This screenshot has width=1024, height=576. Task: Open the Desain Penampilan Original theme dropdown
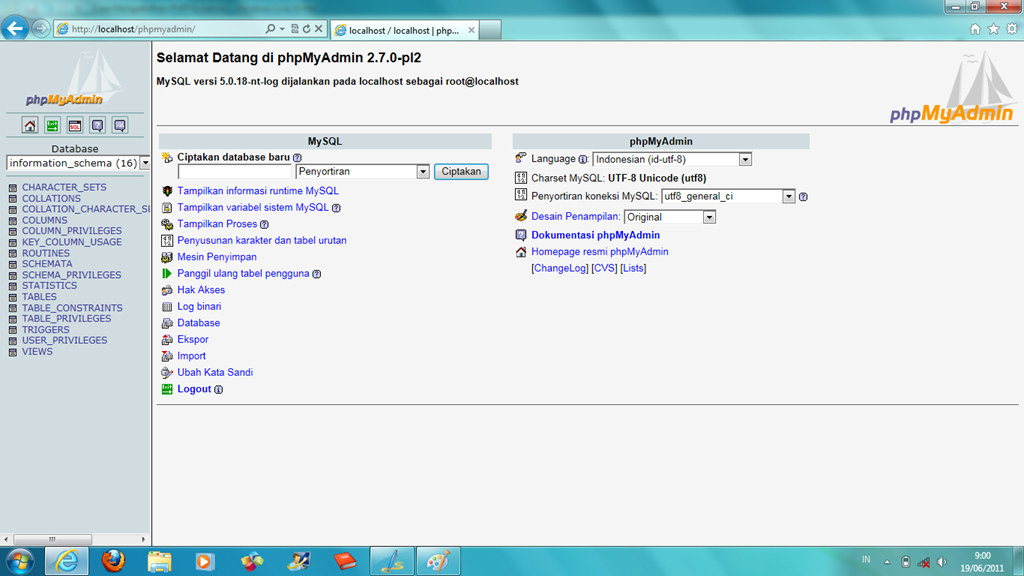pyautogui.click(x=670, y=217)
